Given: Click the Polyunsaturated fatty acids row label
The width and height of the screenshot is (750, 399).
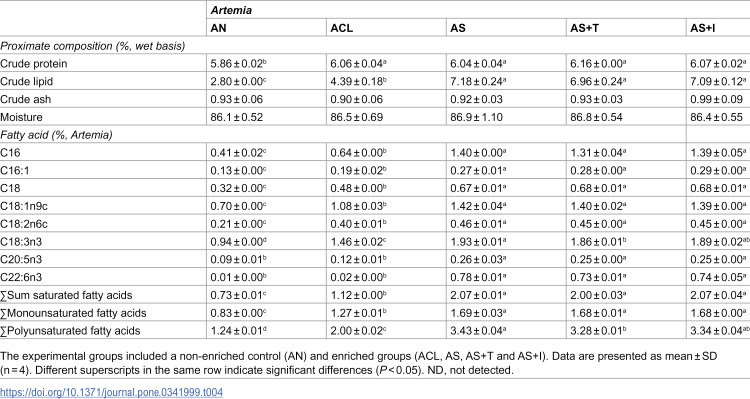Looking at the screenshot, I should (70, 331).
